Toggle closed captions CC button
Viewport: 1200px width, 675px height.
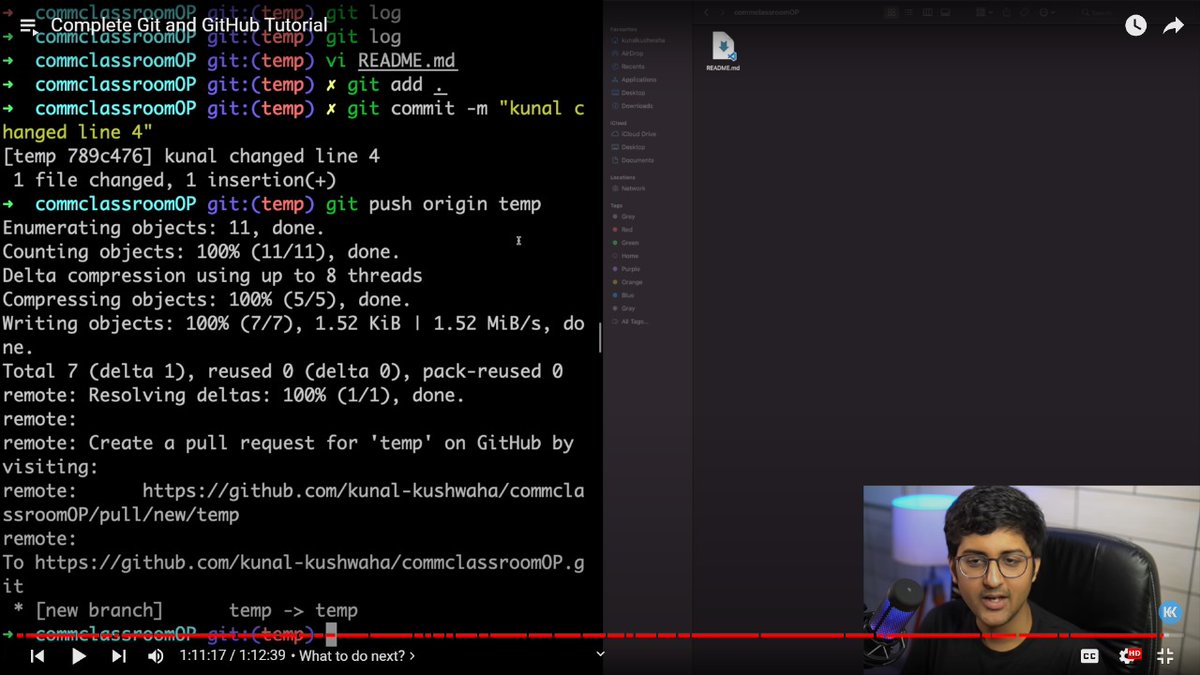coord(1090,656)
